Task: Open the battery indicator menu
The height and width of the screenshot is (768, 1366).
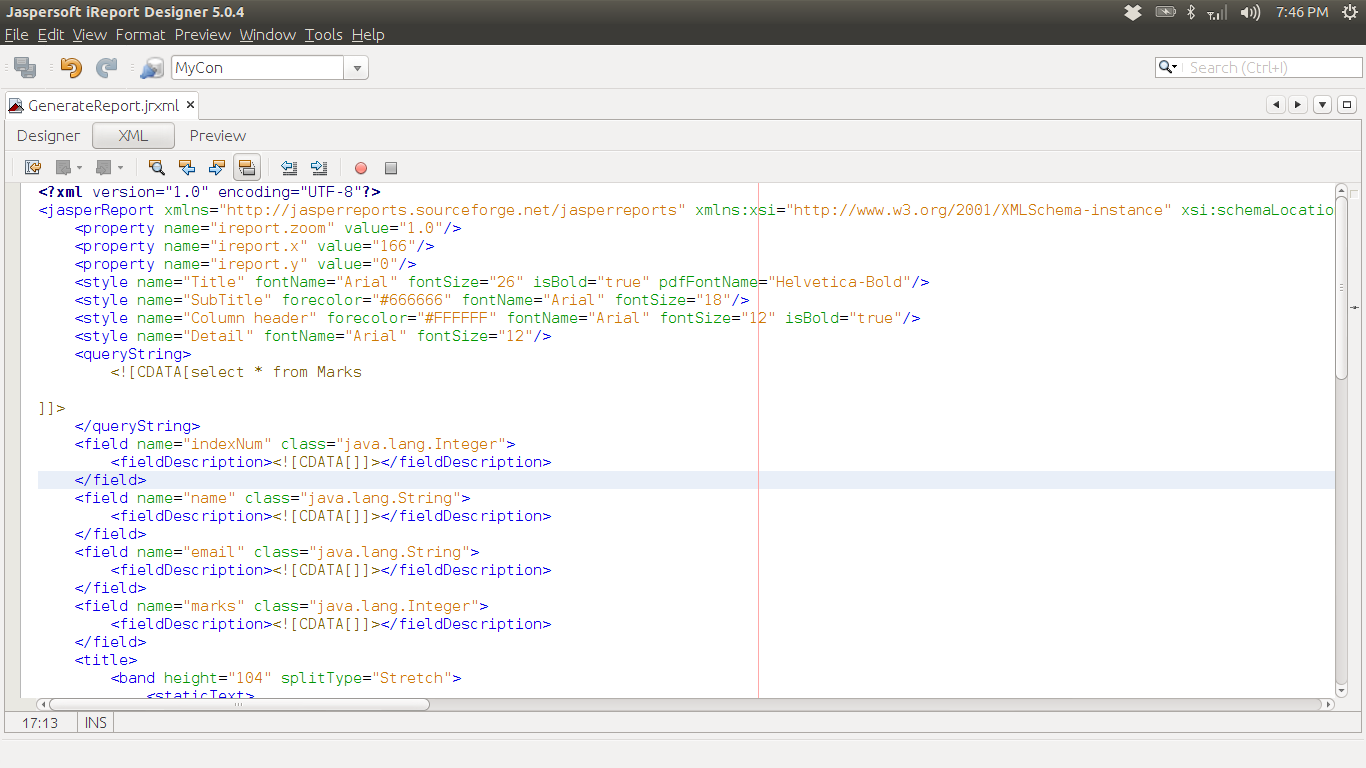Action: 1165,12
